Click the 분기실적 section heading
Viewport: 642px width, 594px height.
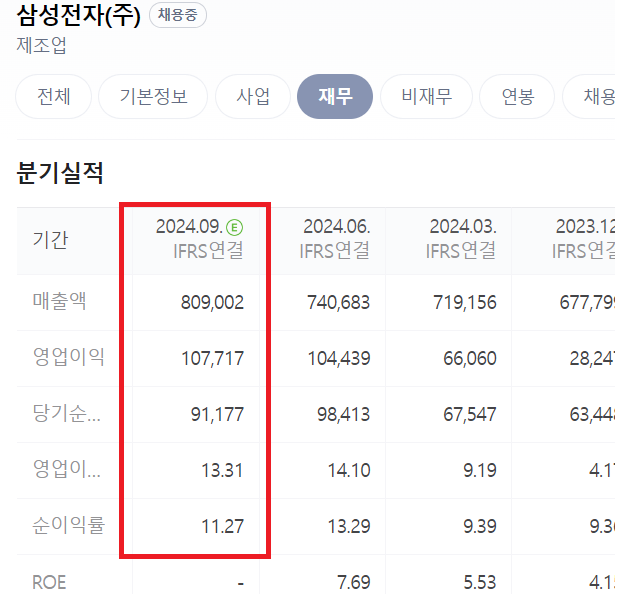[60, 173]
